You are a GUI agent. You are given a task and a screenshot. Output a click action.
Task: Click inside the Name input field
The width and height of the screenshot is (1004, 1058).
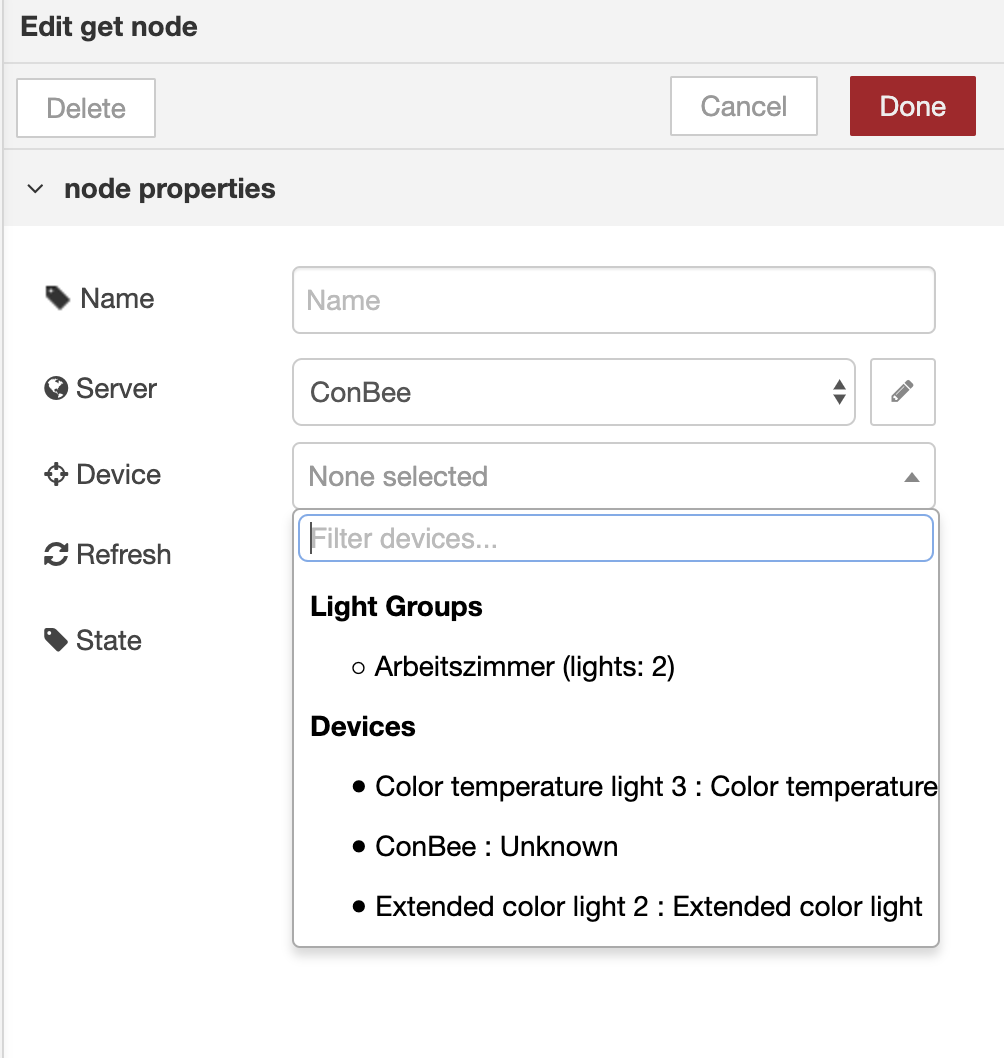614,299
